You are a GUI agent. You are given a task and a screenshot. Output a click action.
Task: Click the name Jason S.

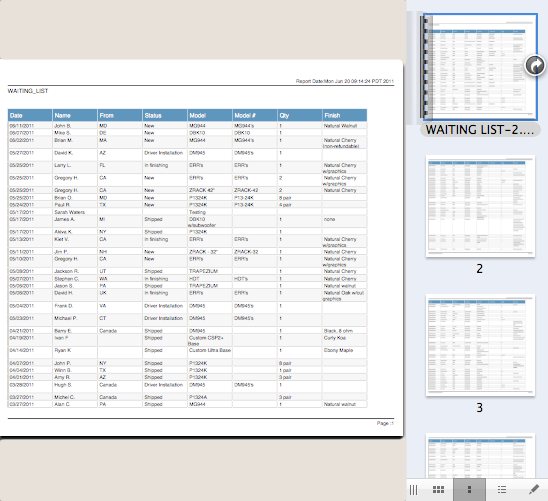[x=63, y=286]
